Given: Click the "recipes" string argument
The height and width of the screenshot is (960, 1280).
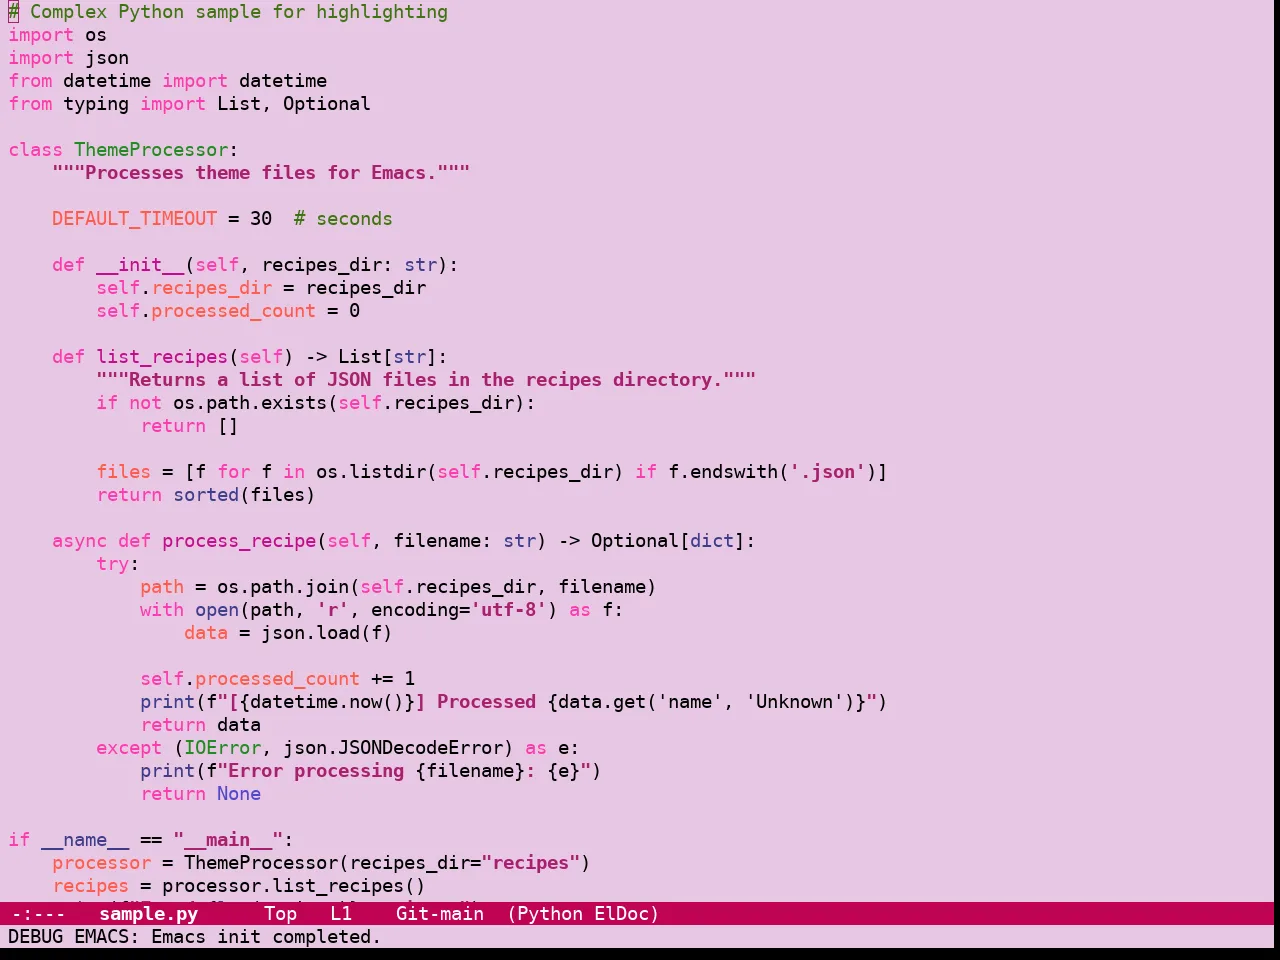Looking at the screenshot, I should [x=531, y=863].
